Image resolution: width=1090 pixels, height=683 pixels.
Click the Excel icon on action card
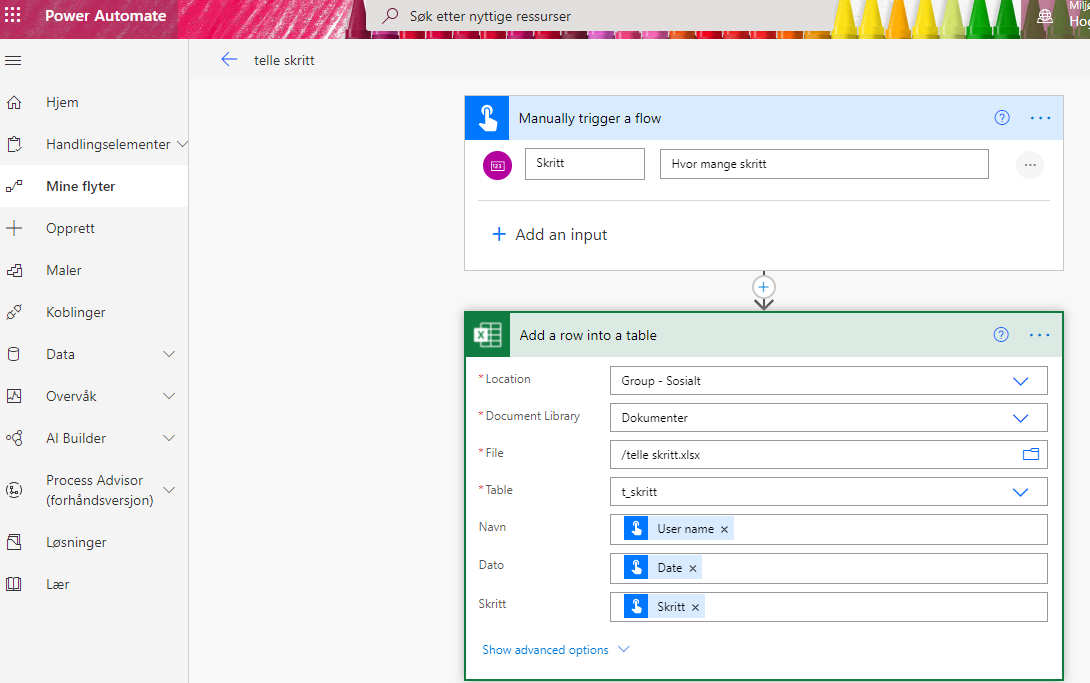487,335
